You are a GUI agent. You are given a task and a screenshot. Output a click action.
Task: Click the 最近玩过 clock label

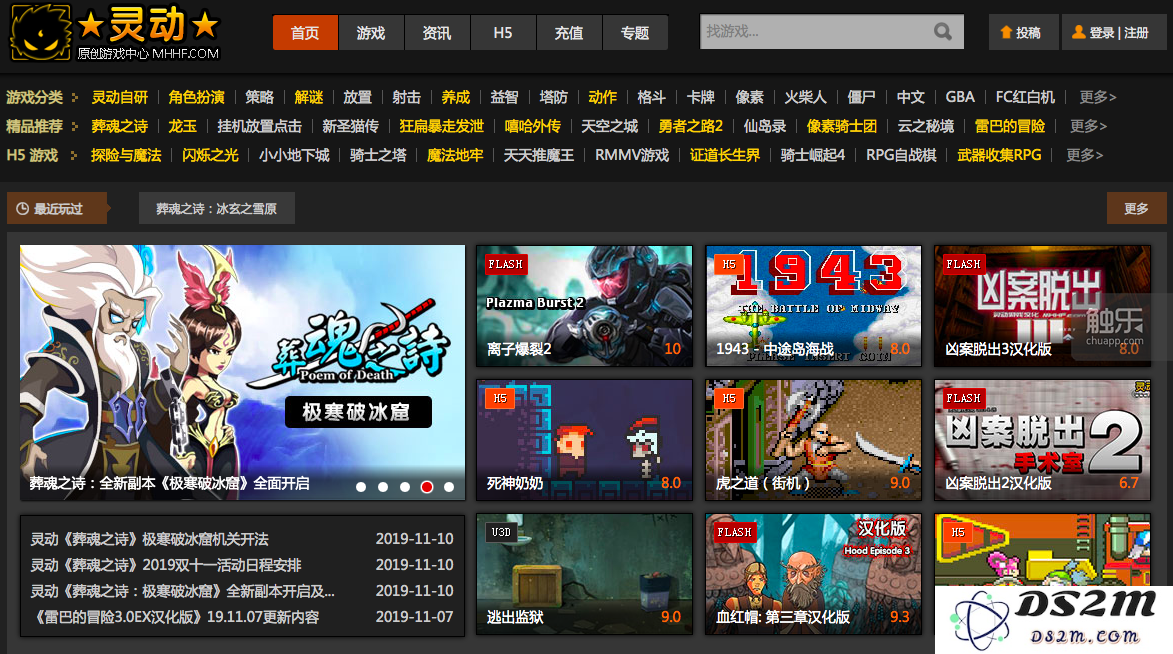tap(57, 209)
